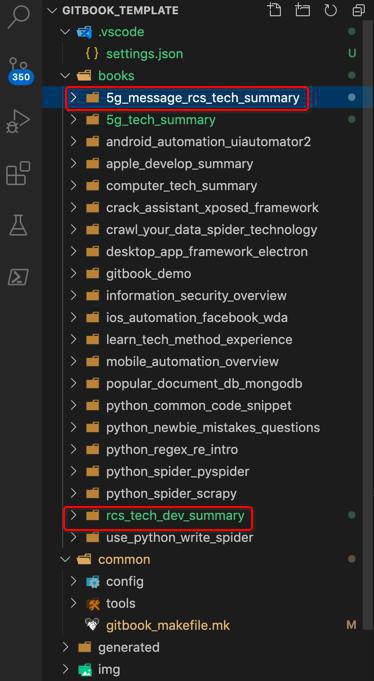Open Run and Debug view
Screen dimensions: 374x681
pos(18,122)
